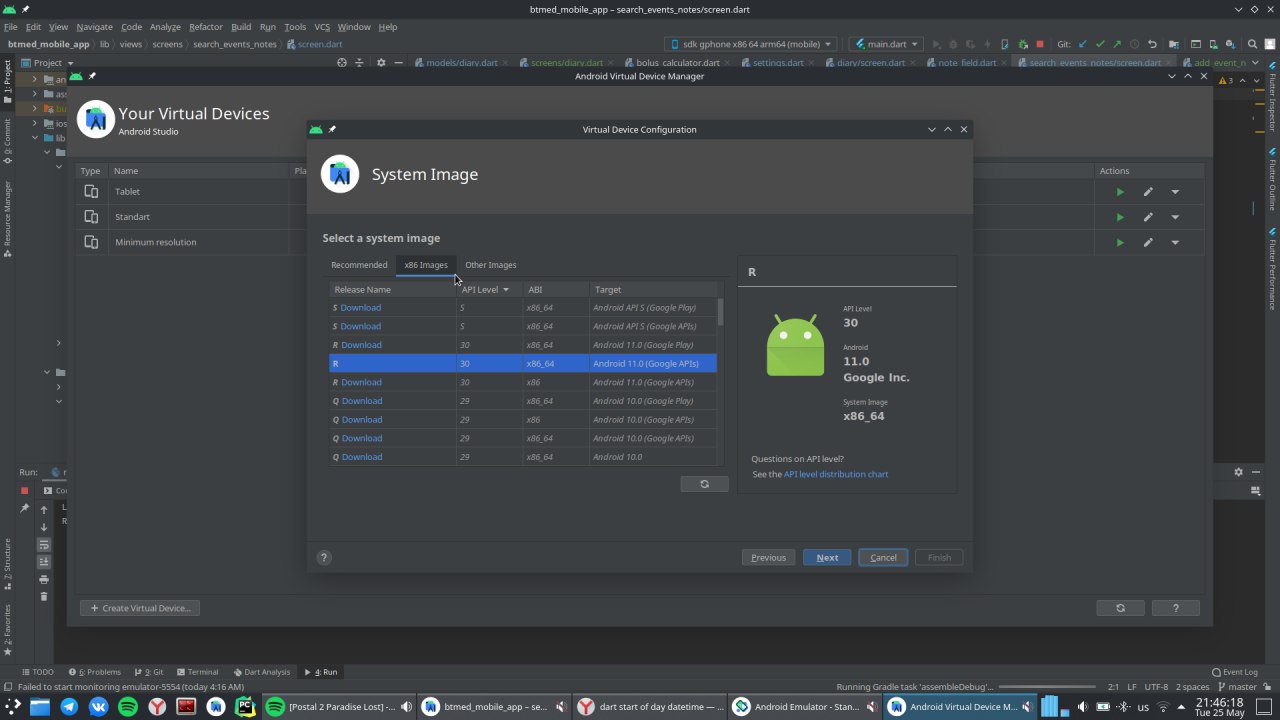Launch the Standart virtual device

click(1120, 217)
